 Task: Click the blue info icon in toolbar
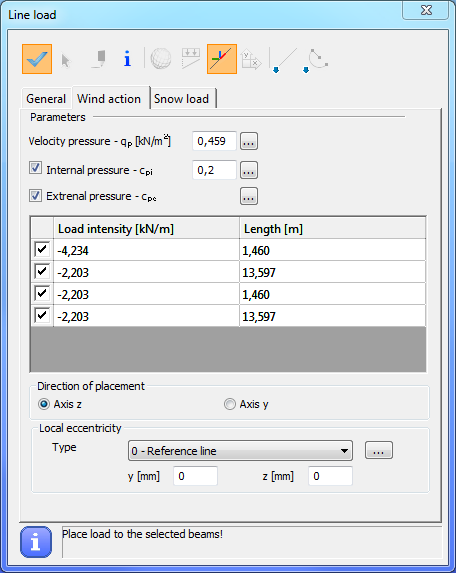pyautogui.click(x=127, y=58)
